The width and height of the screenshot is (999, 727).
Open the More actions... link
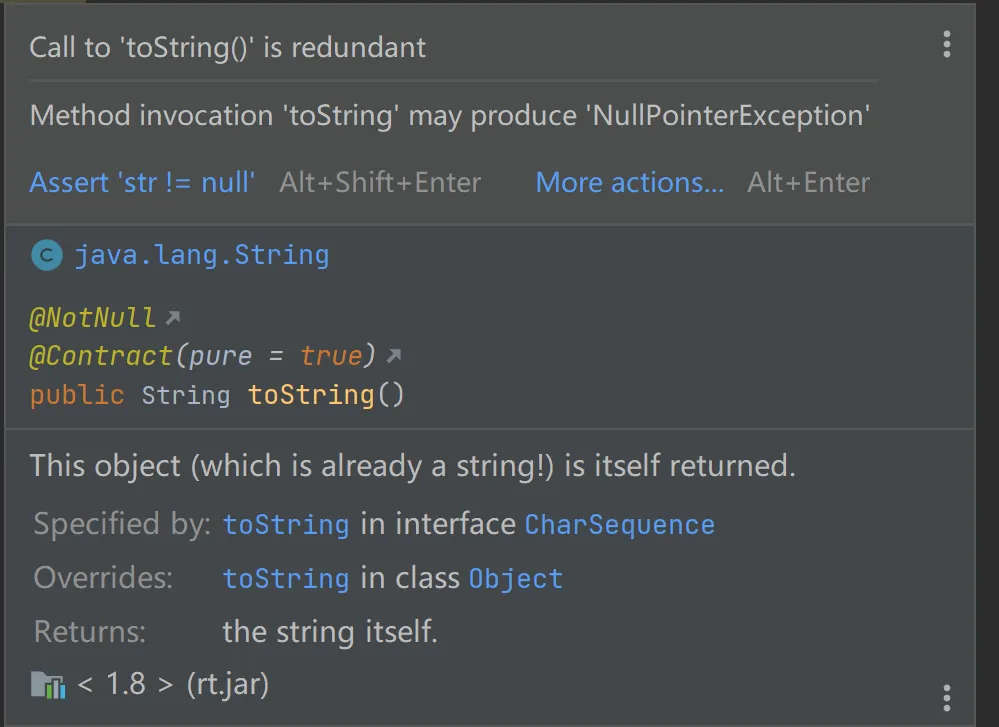[x=629, y=182]
